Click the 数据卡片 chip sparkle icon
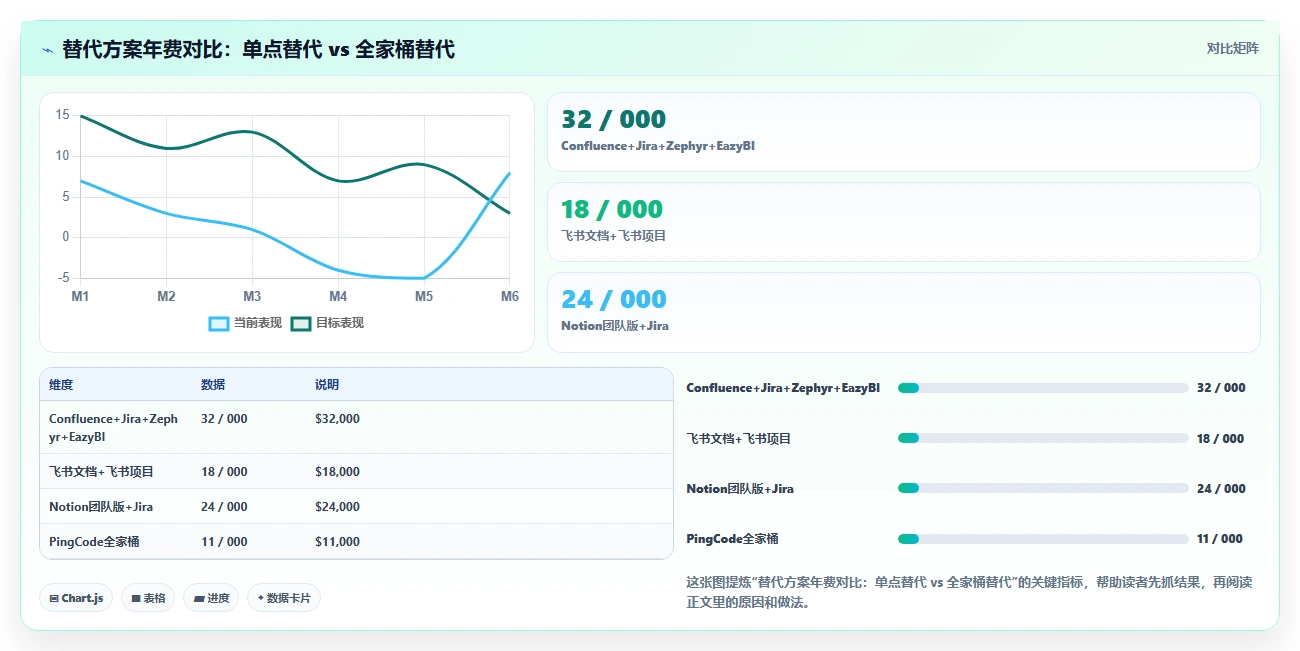The height and width of the screenshot is (651, 1300). [261, 598]
